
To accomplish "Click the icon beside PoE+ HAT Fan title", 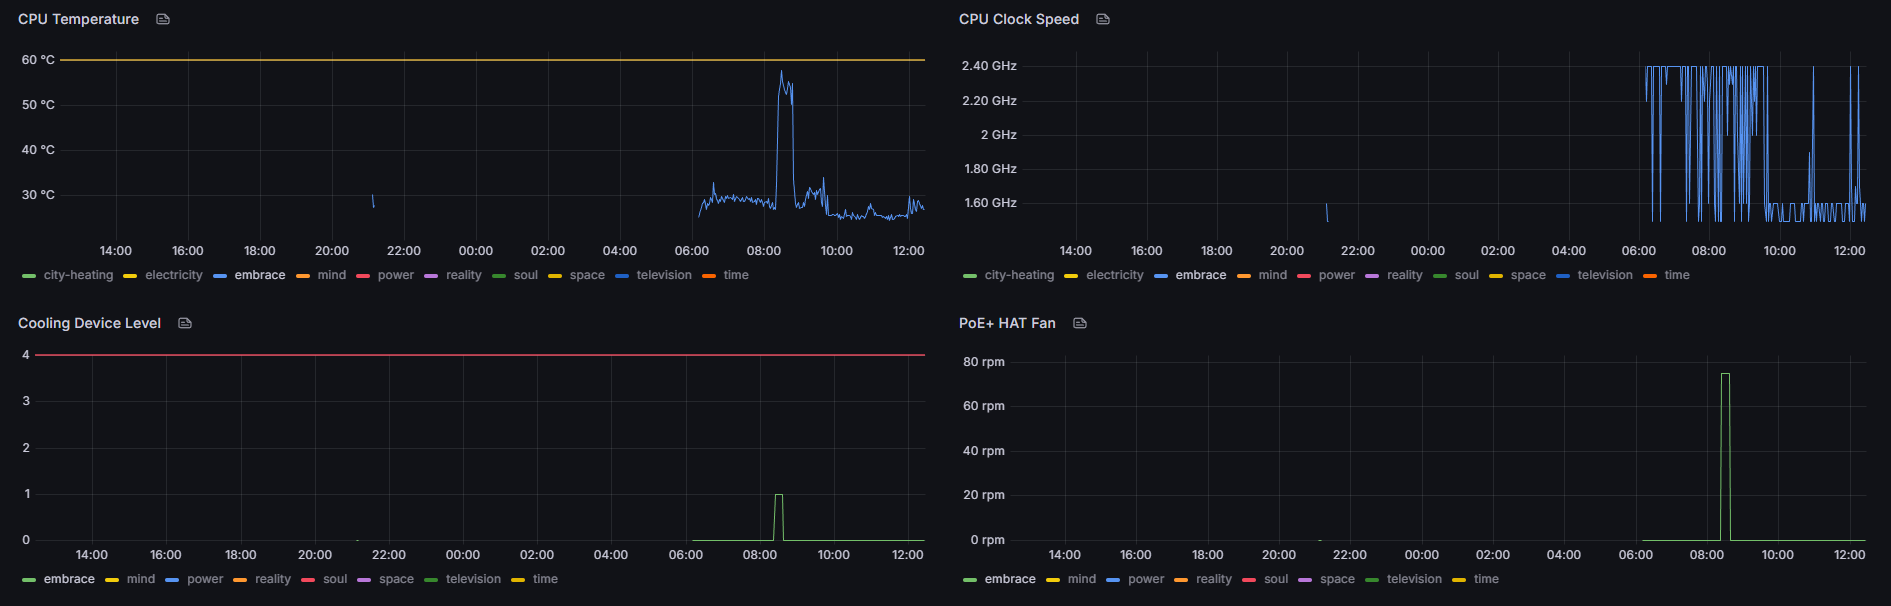I will coord(1080,323).
